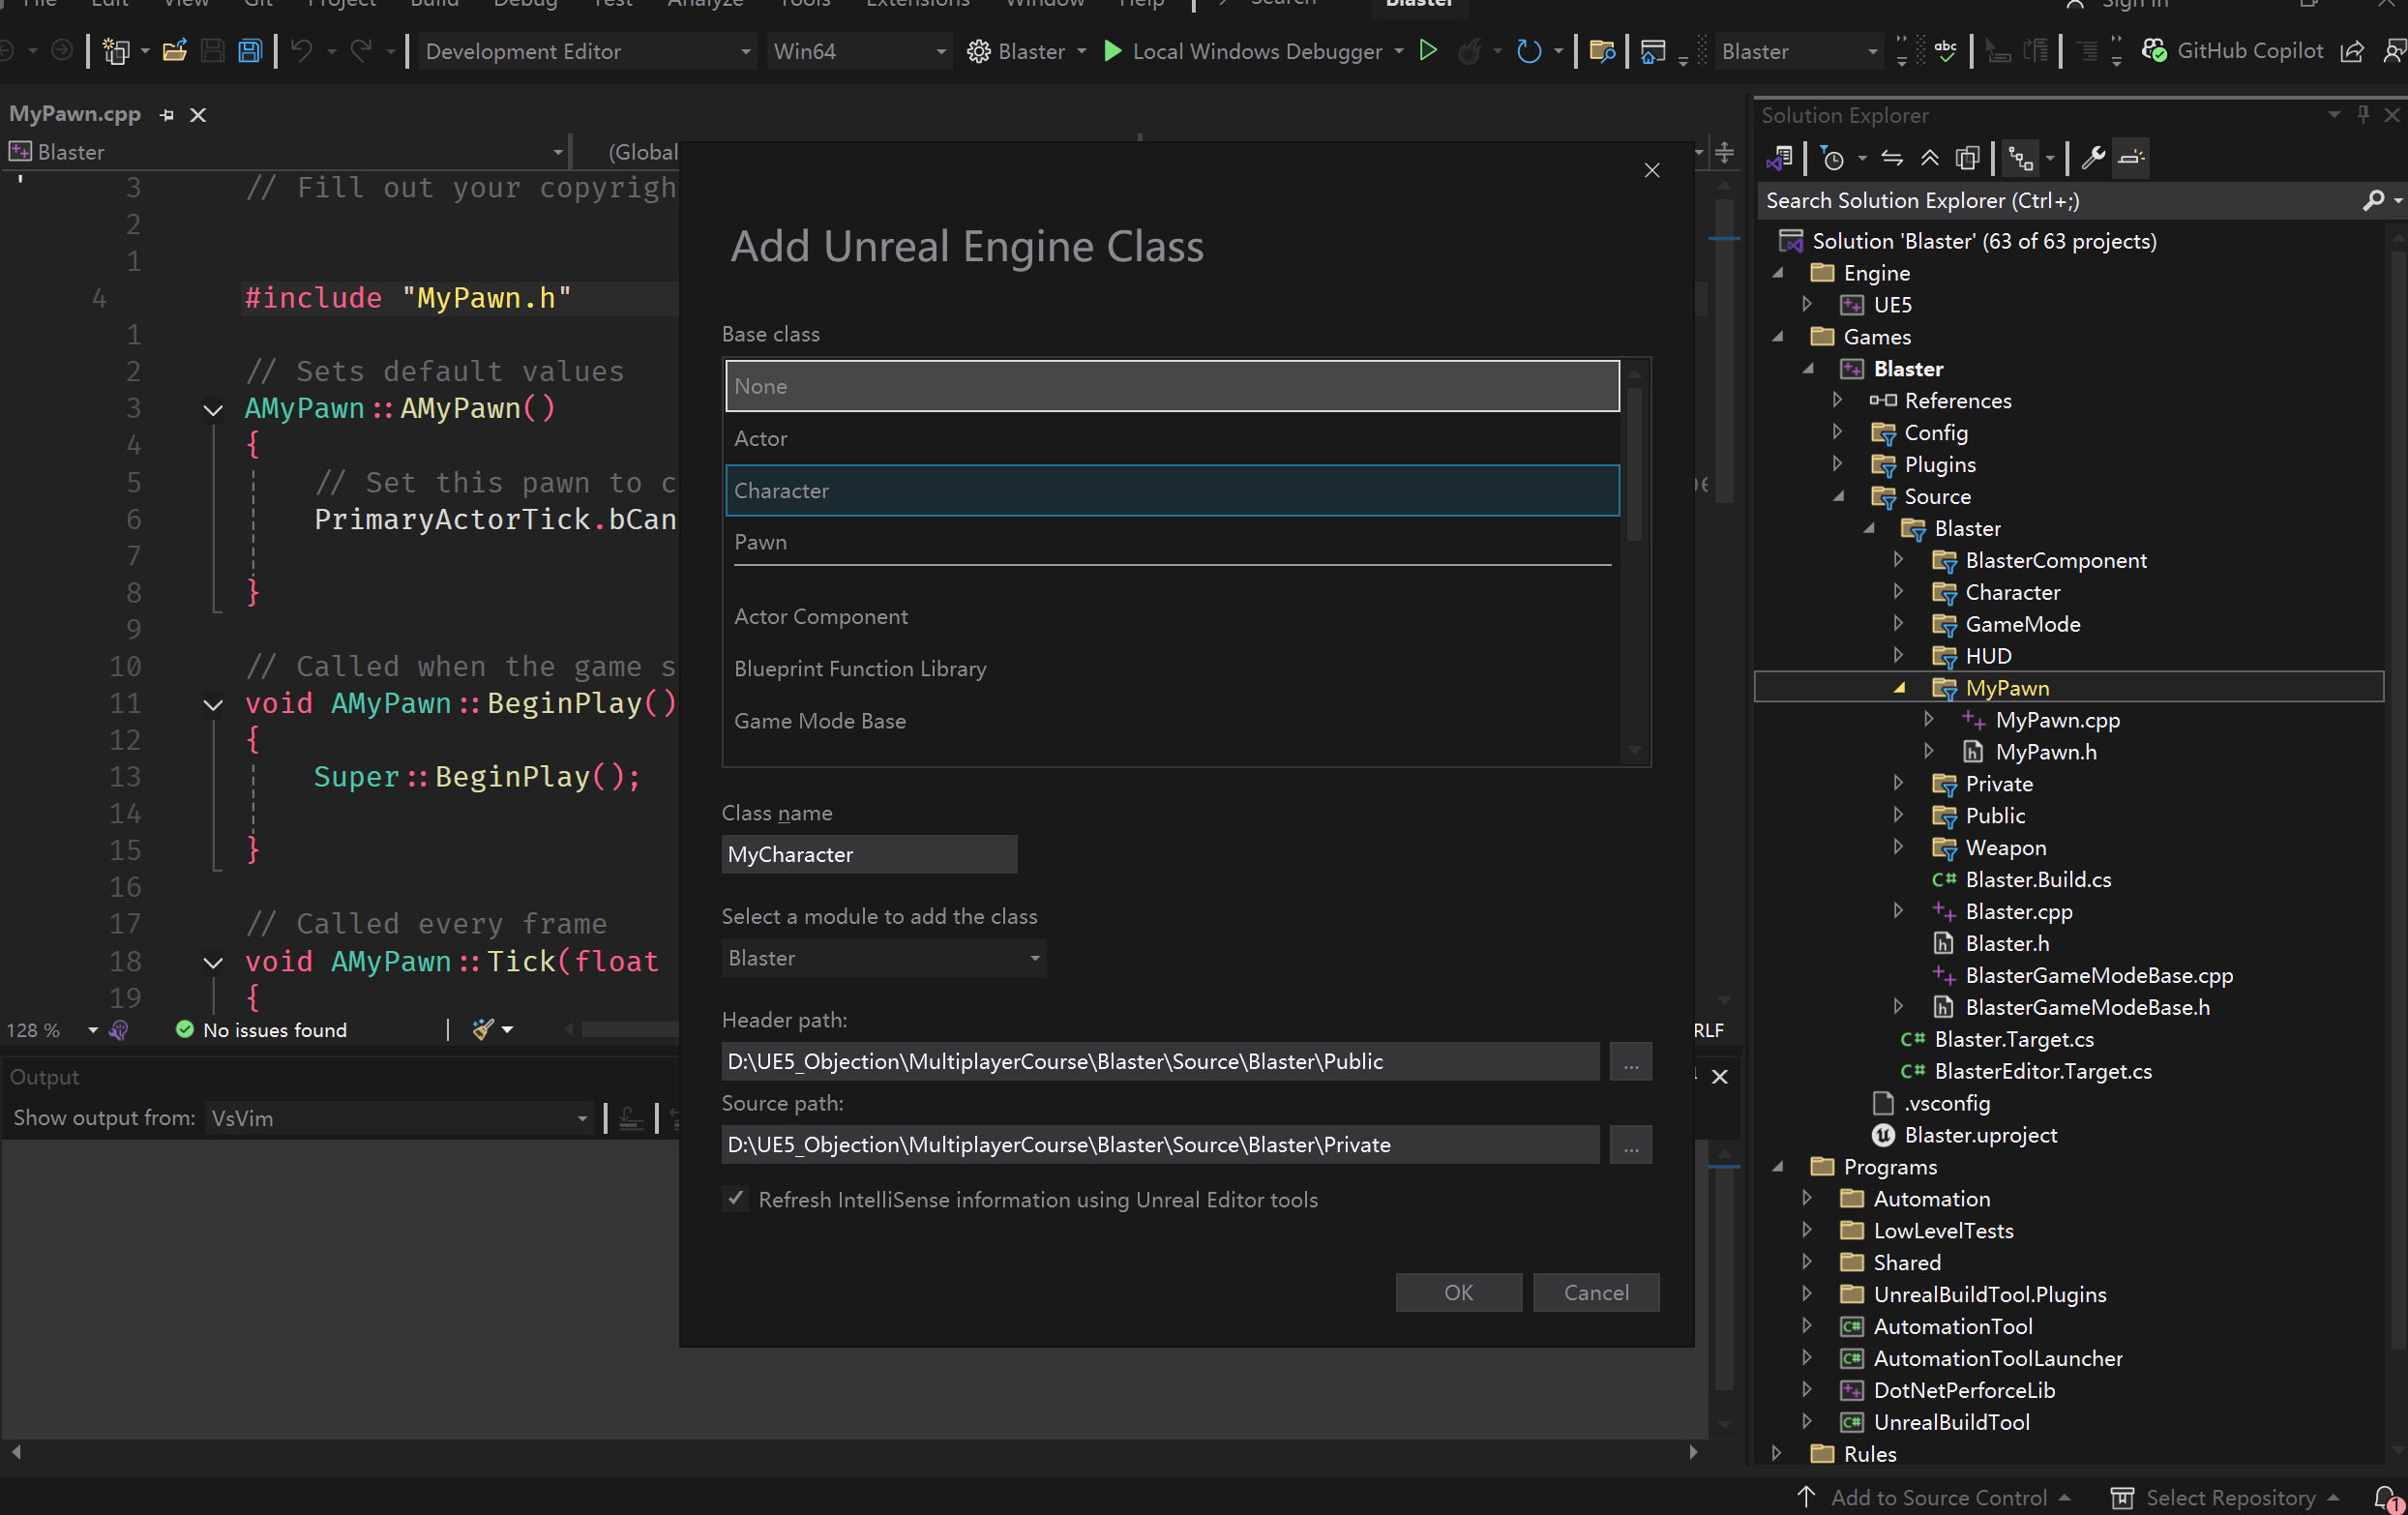This screenshot has width=2408, height=1515.
Task: Open the 128 % zoom level dropdown
Action: coord(93,1030)
